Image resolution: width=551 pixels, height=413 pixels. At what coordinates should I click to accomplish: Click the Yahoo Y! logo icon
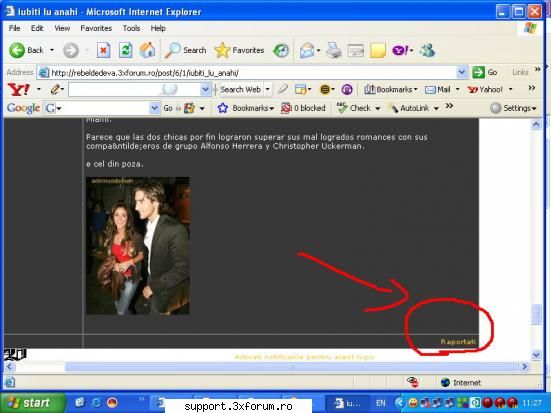click(x=19, y=89)
